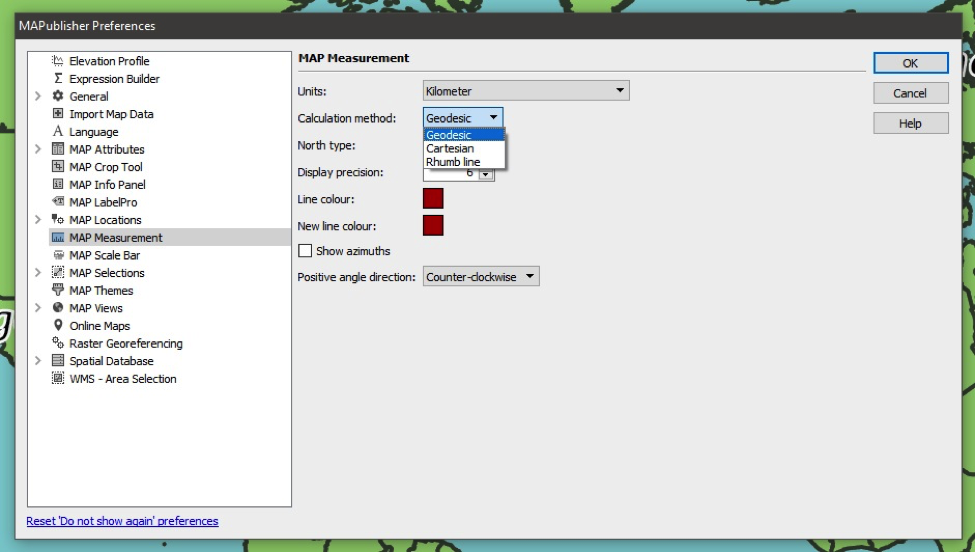Select MAP Crop Tool in the tree
975x553 pixels.
point(106,167)
